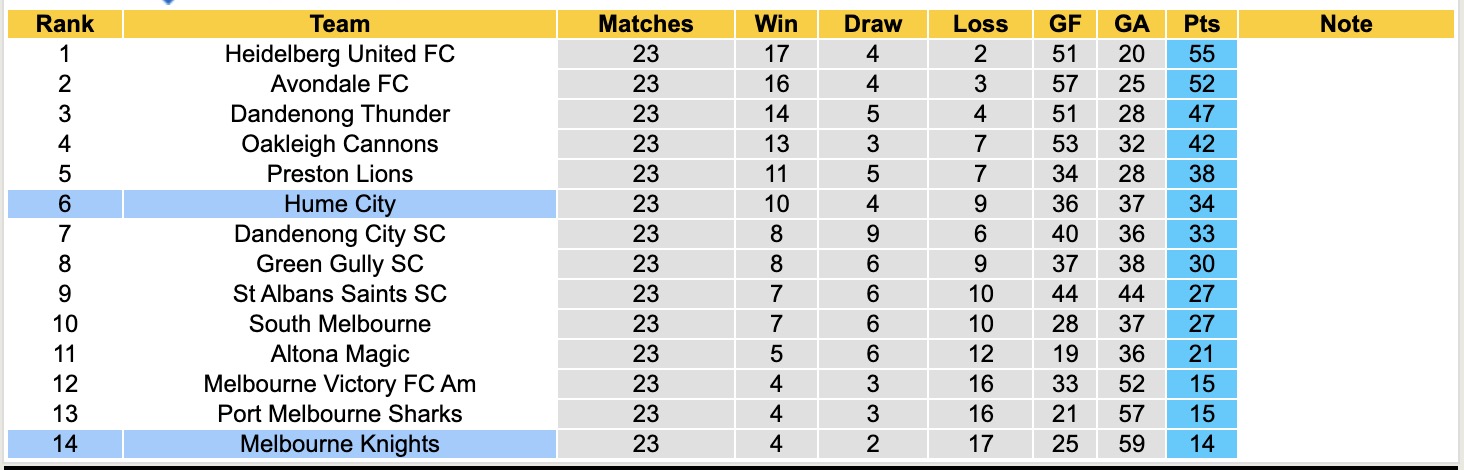Viewport: 1464px width, 470px height.
Task: Click on Dandenong Thunder team name
Action: 340,114
